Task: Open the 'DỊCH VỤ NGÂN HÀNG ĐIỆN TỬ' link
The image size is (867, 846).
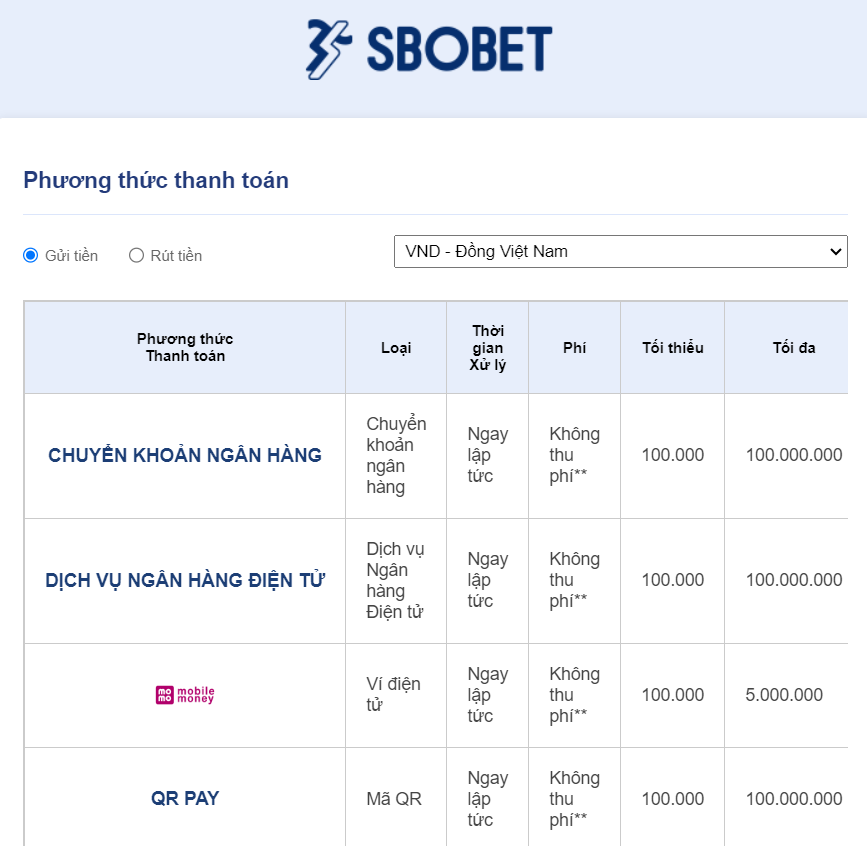Action: [x=184, y=580]
